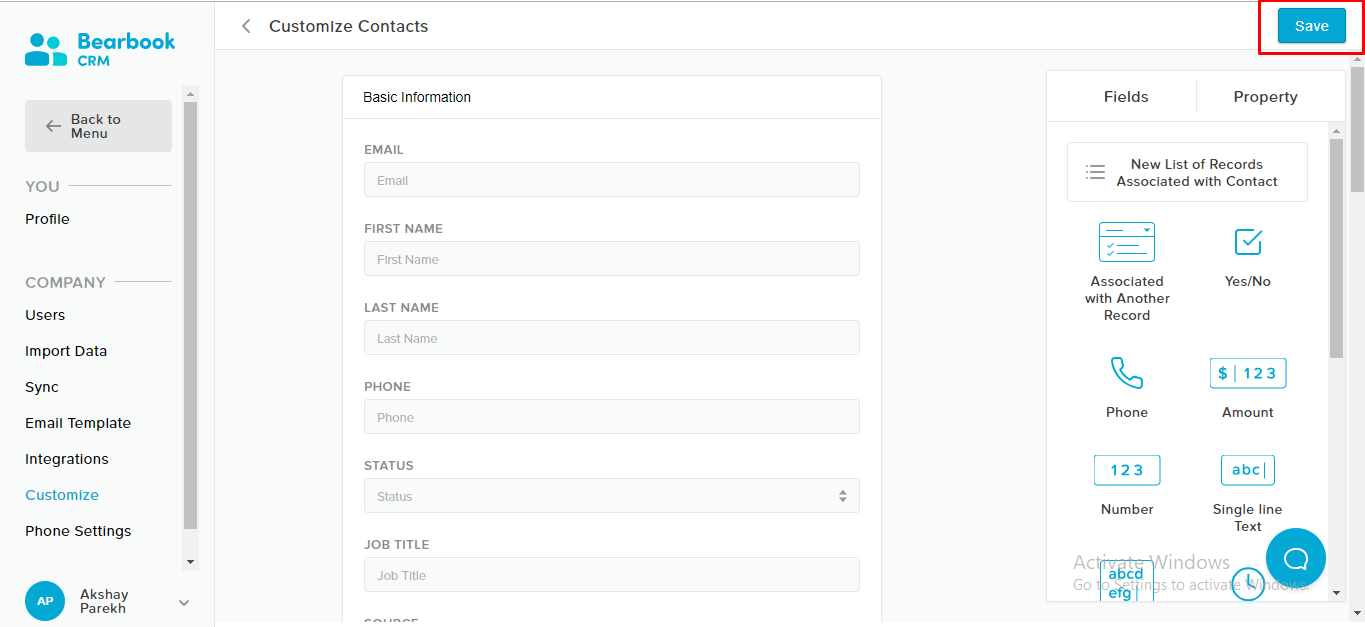The height and width of the screenshot is (627, 1365).
Task: Switch to the Fields tab
Action: pyautogui.click(x=1126, y=97)
